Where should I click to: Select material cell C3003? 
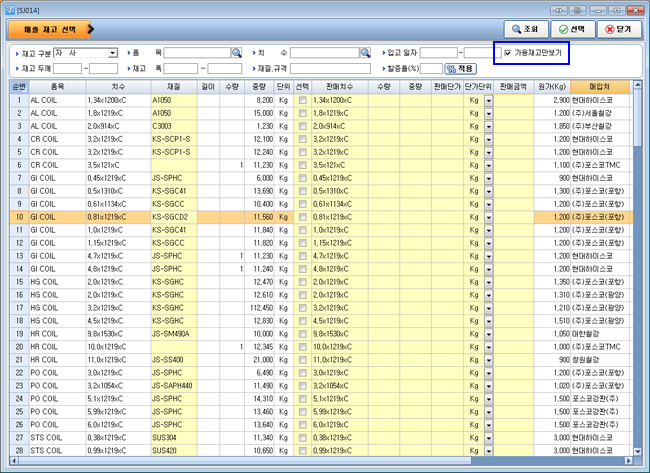174,126
